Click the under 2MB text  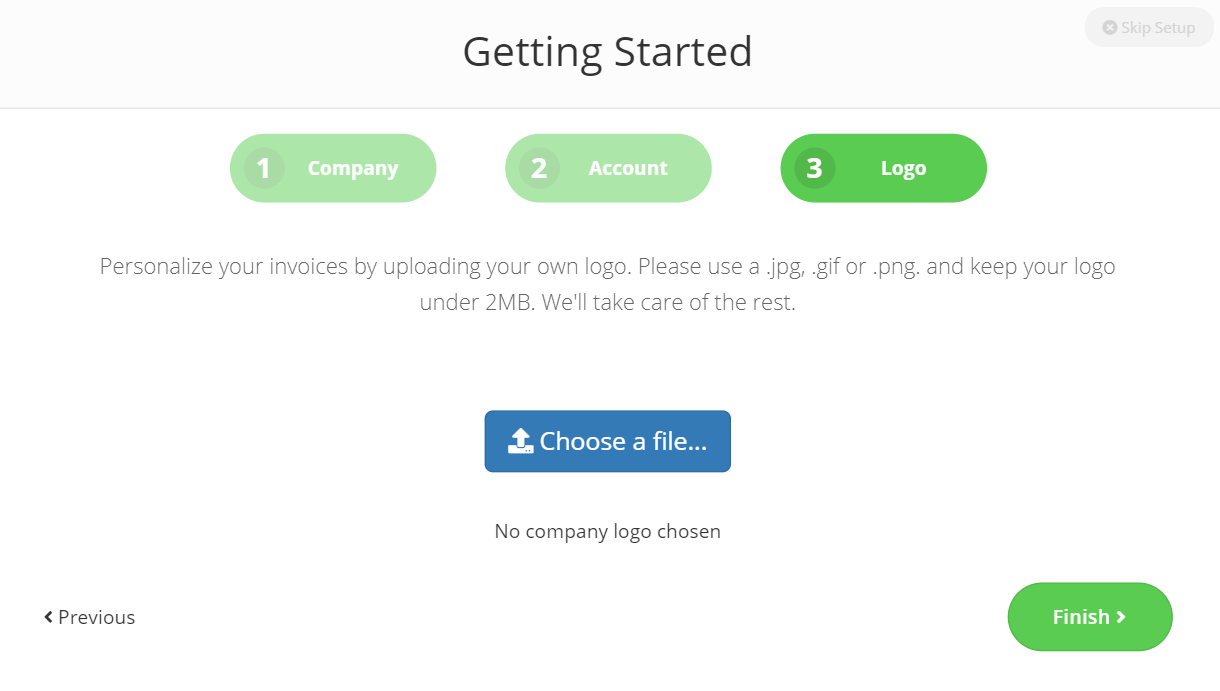click(476, 302)
